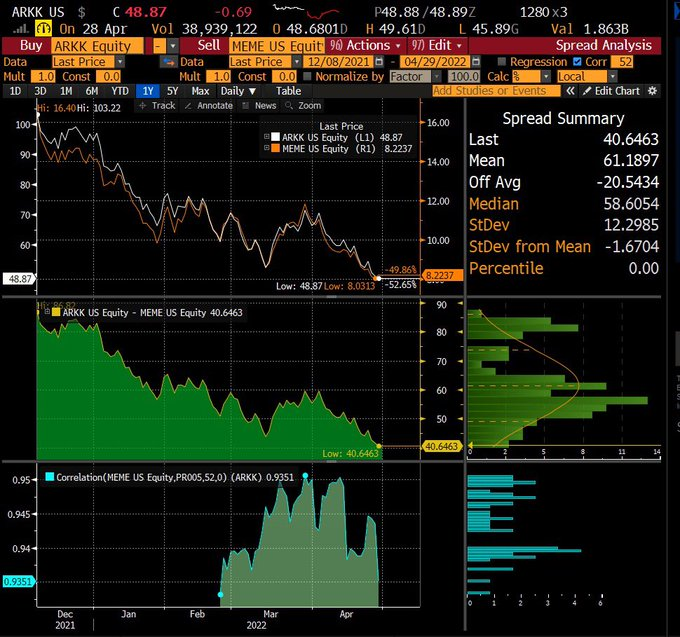
Task: Click the Corr period 52 field
Action: pos(623,62)
